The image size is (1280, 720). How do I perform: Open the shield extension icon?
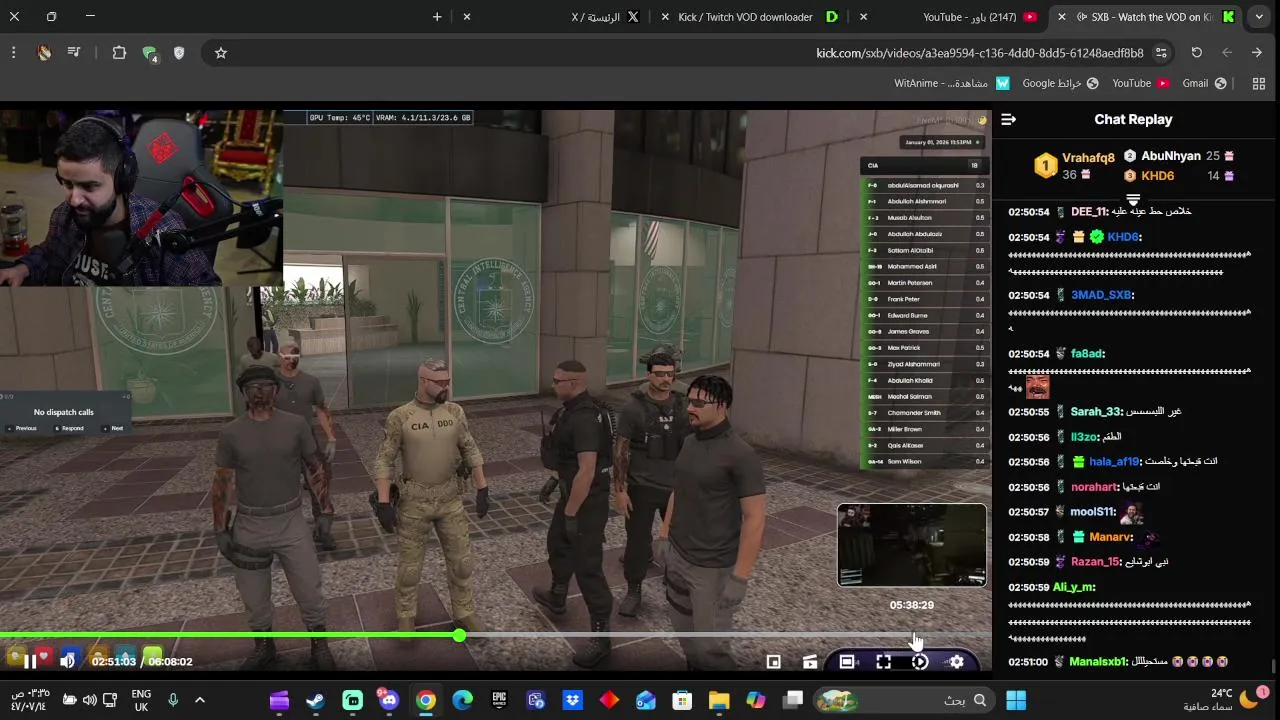179,53
